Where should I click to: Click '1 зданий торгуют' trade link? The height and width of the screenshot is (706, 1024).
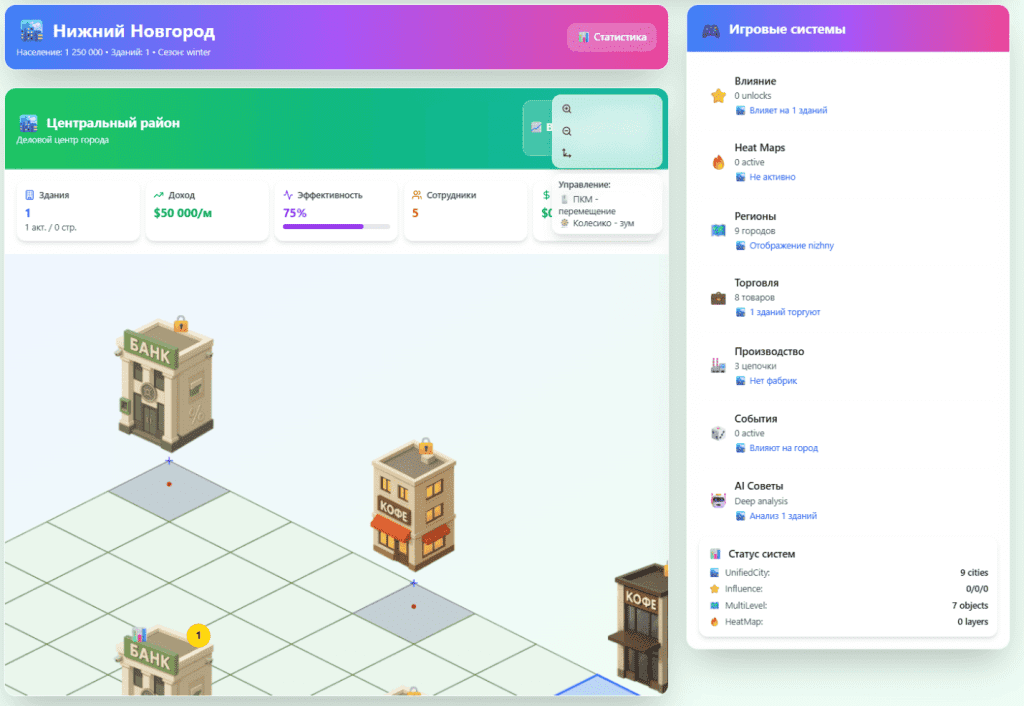pyautogui.click(x=784, y=312)
